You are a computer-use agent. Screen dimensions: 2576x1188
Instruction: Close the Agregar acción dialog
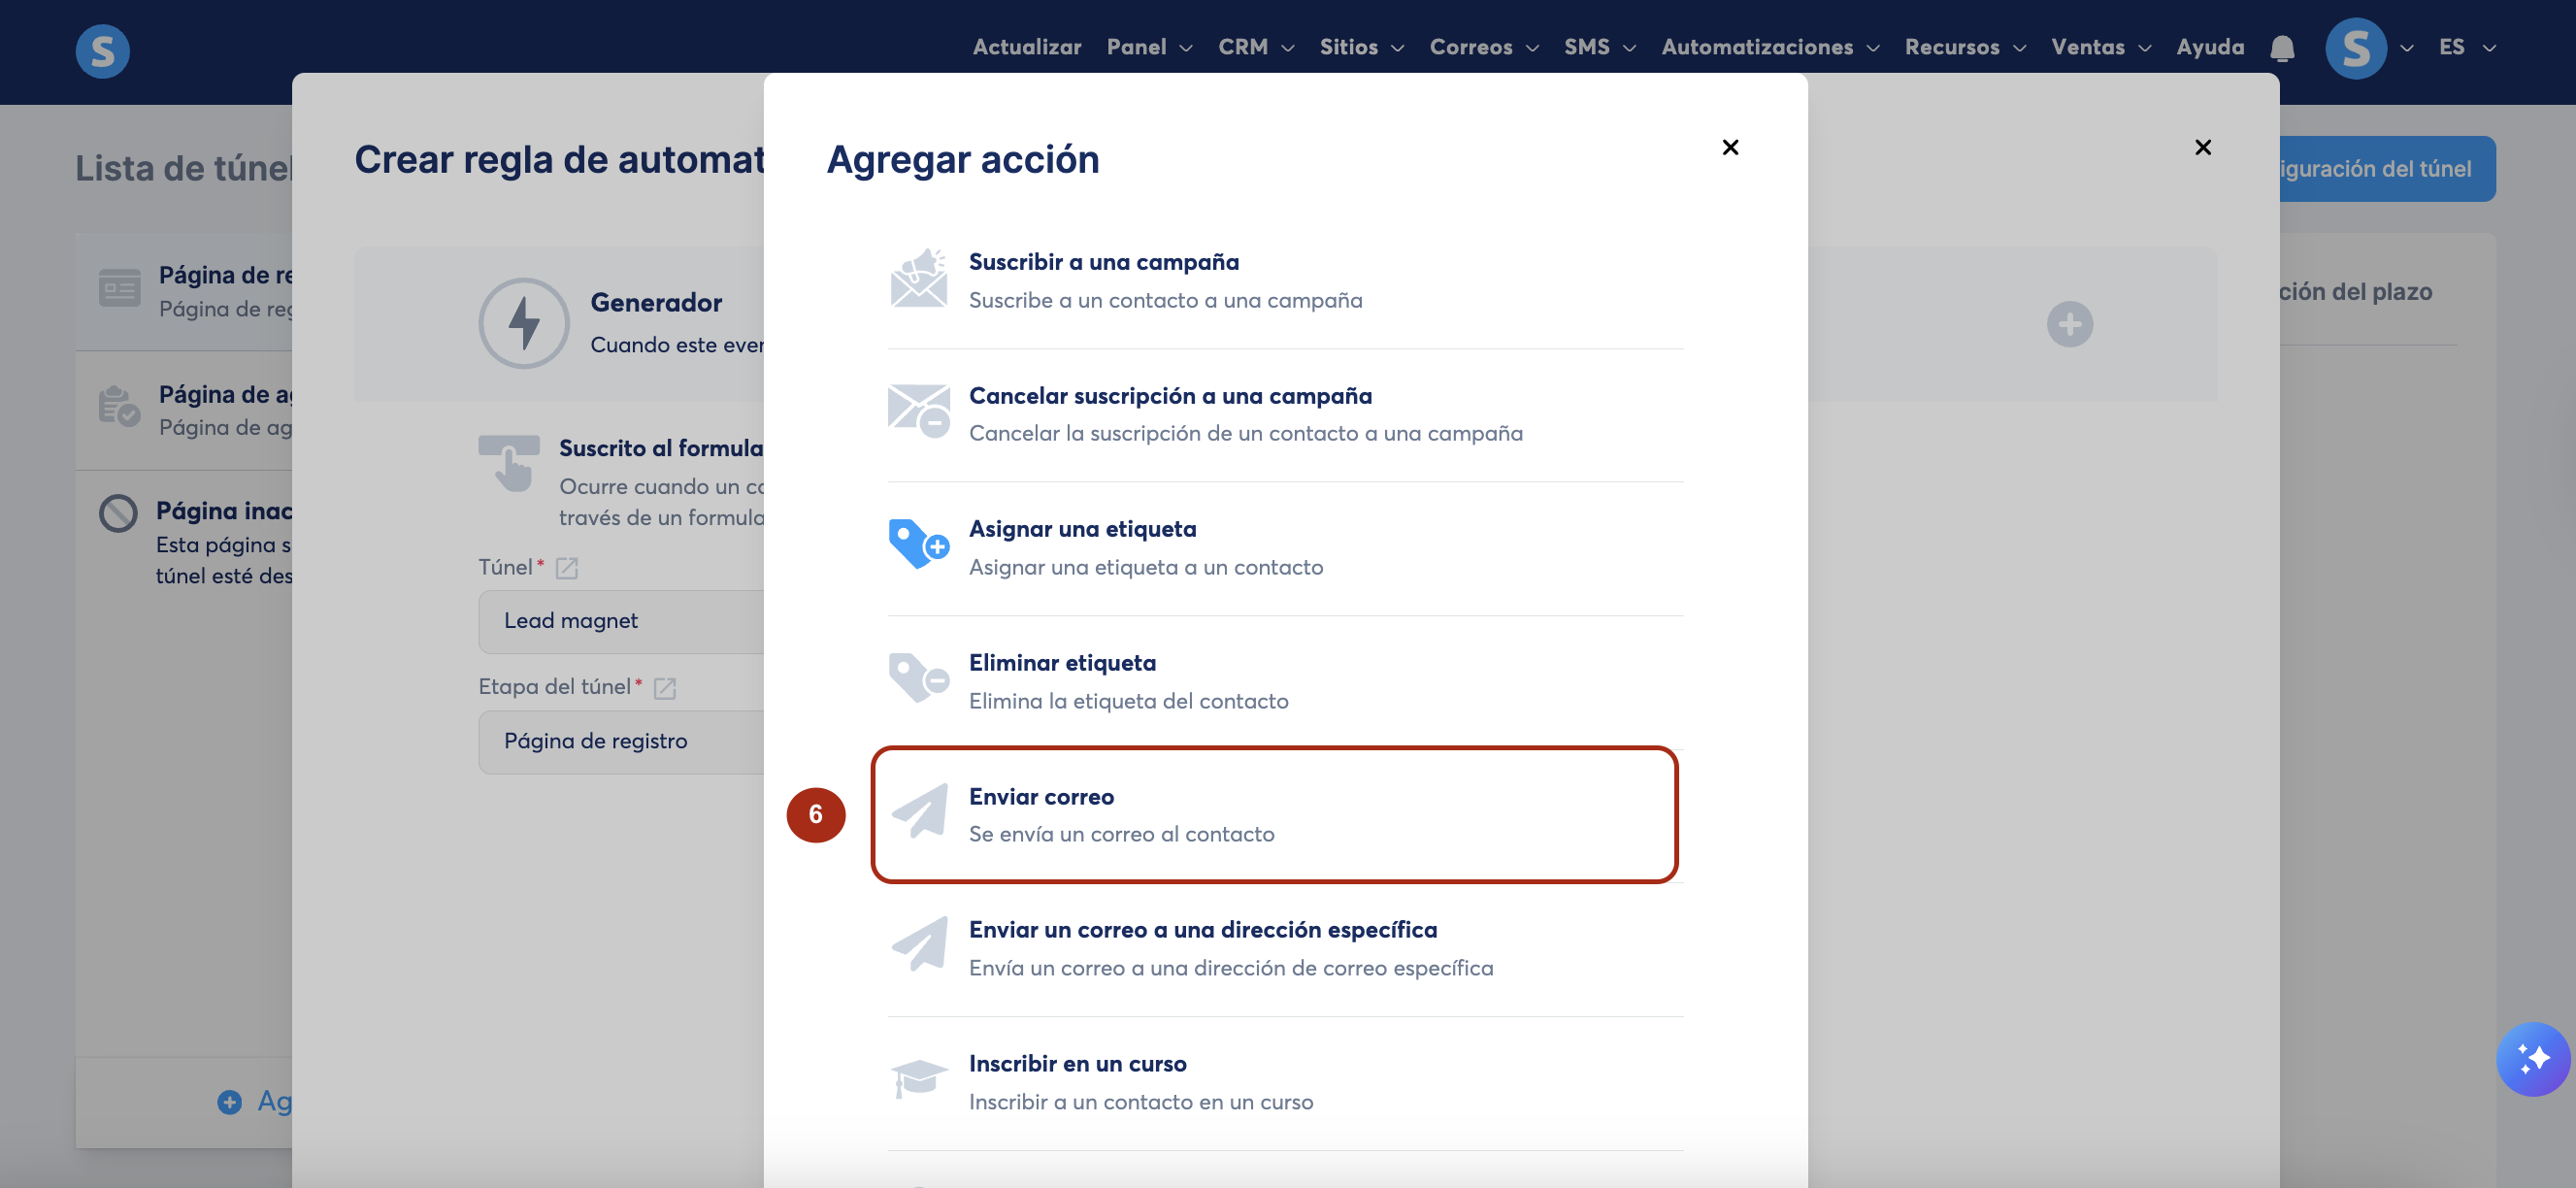click(x=1730, y=148)
